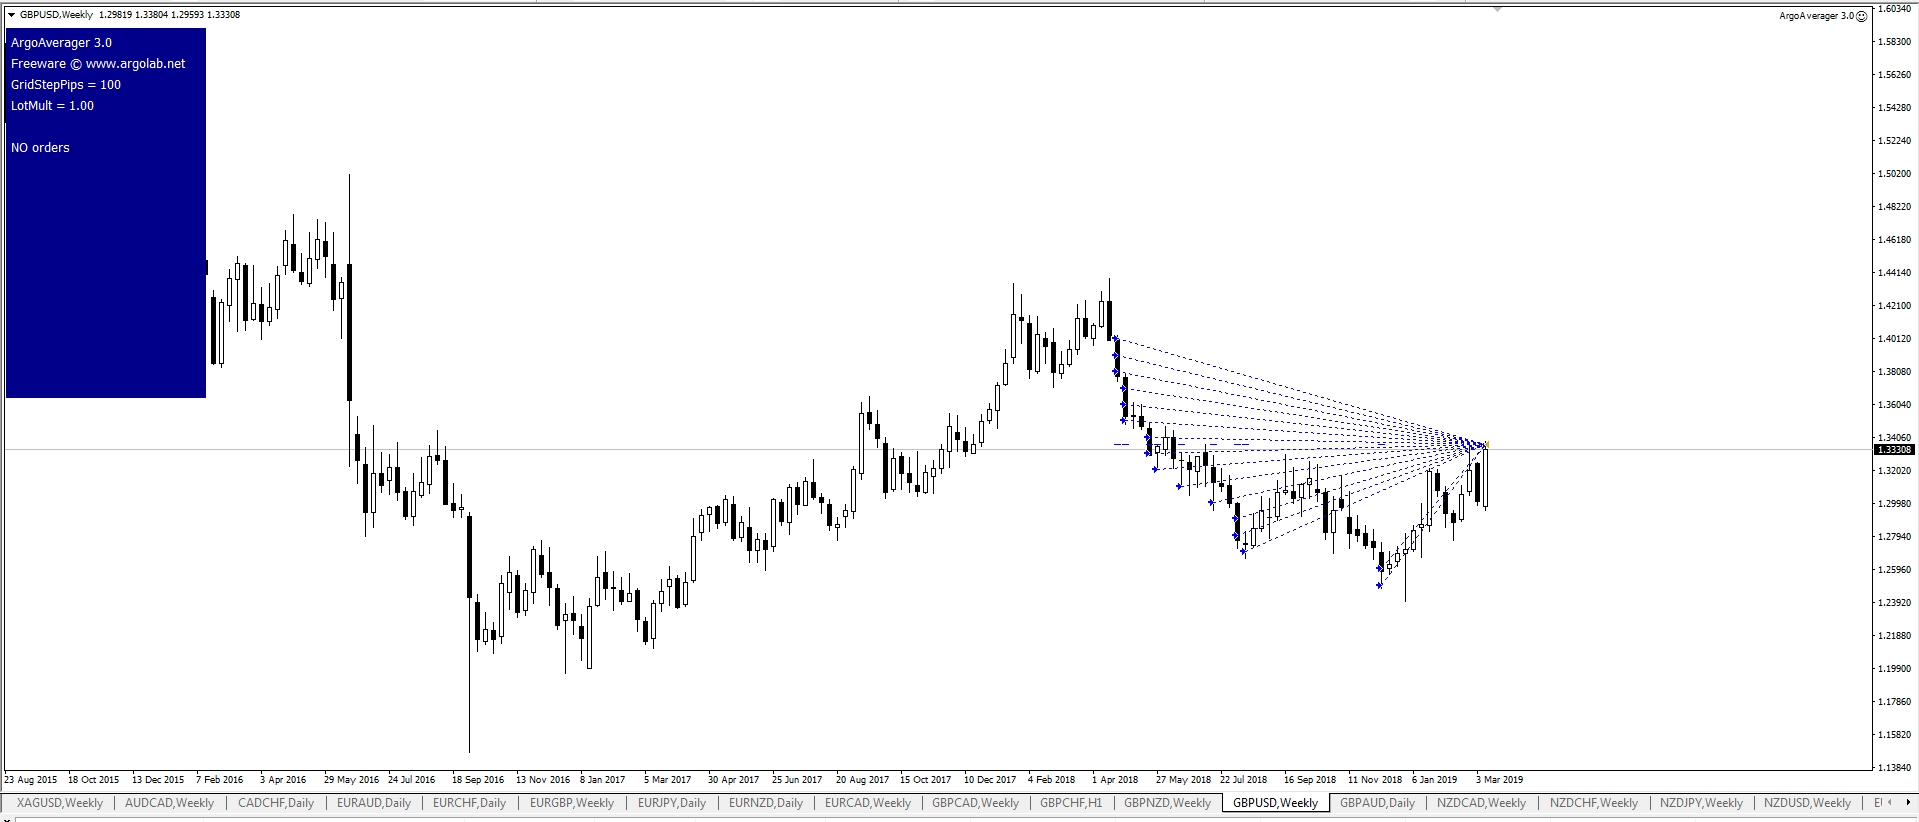This screenshot has height=822, width=1919.
Task: Select the NZDJPY,Weekly chart tab
Action: 1701,803
